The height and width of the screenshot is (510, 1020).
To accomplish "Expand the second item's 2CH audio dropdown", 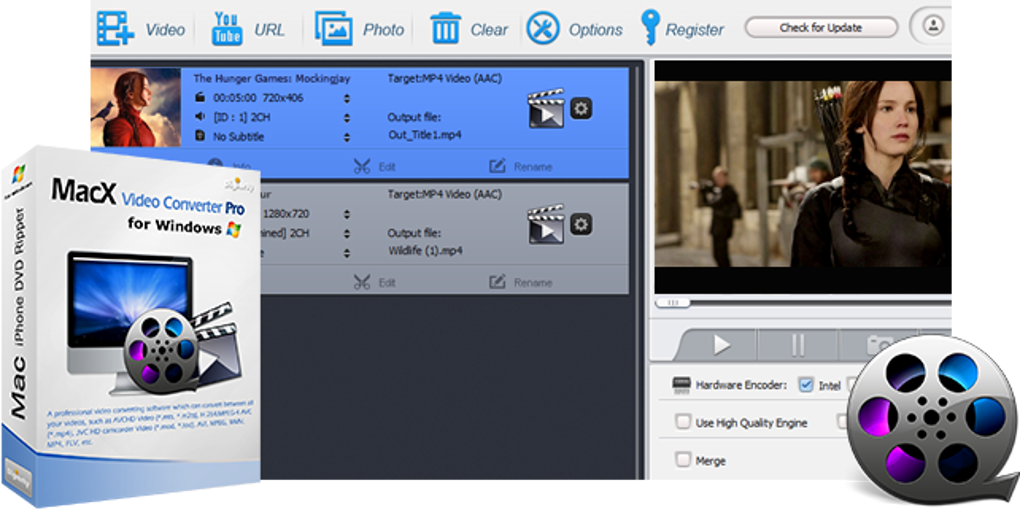I will pyautogui.click(x=347, y=234).
